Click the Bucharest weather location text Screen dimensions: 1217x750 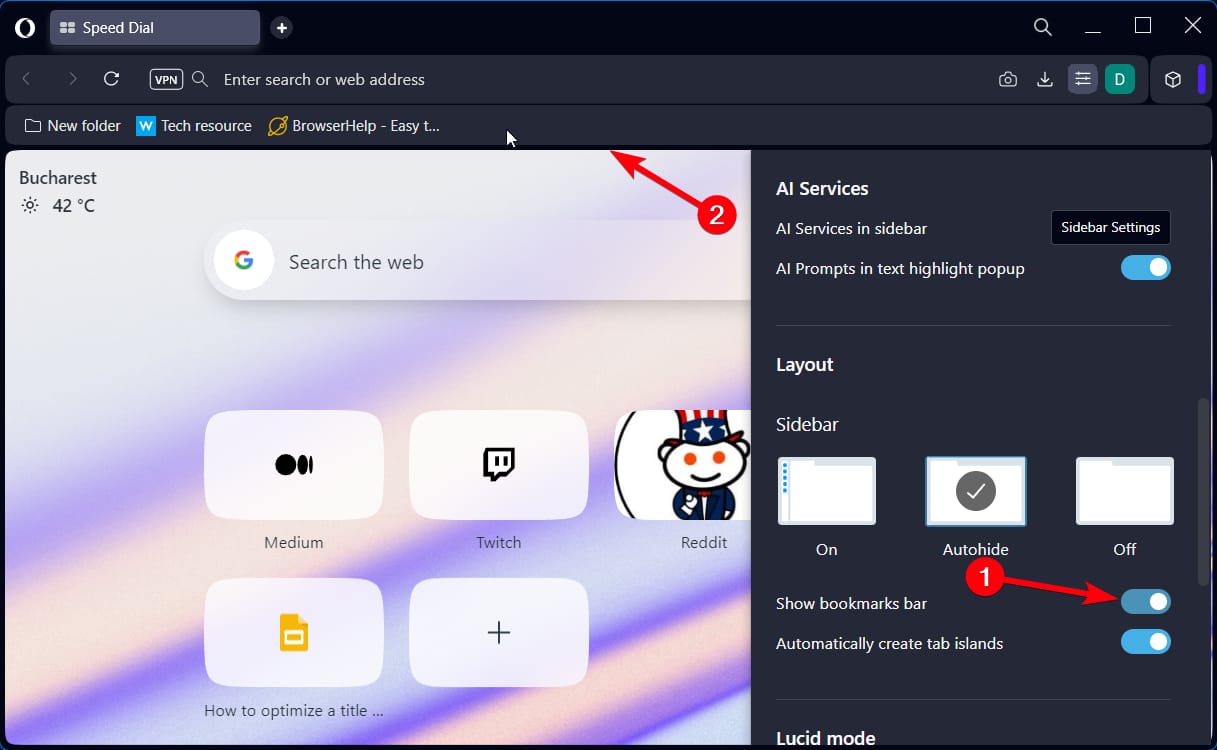58,178
